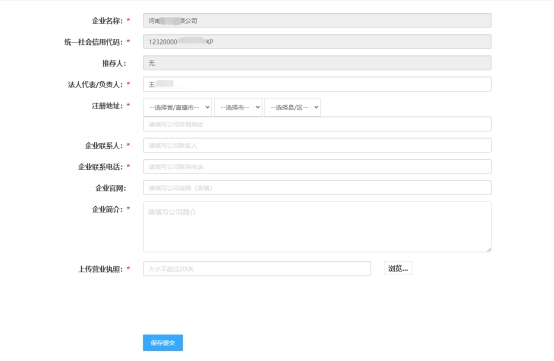Image resolution: width=554 pixels, height=361 pixels.
Task: Expand the 选择市 city dropdown
Action: (x=238, y=107)
